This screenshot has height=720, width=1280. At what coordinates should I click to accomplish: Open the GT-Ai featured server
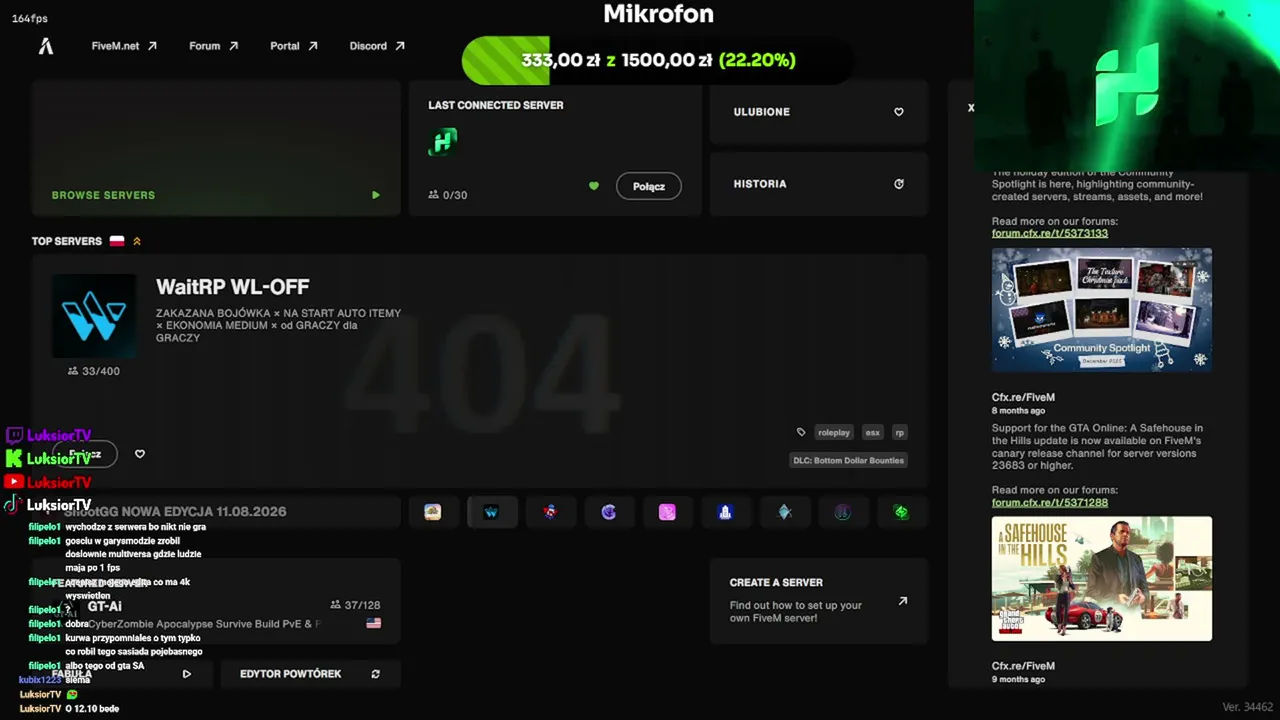pos(216,601)
